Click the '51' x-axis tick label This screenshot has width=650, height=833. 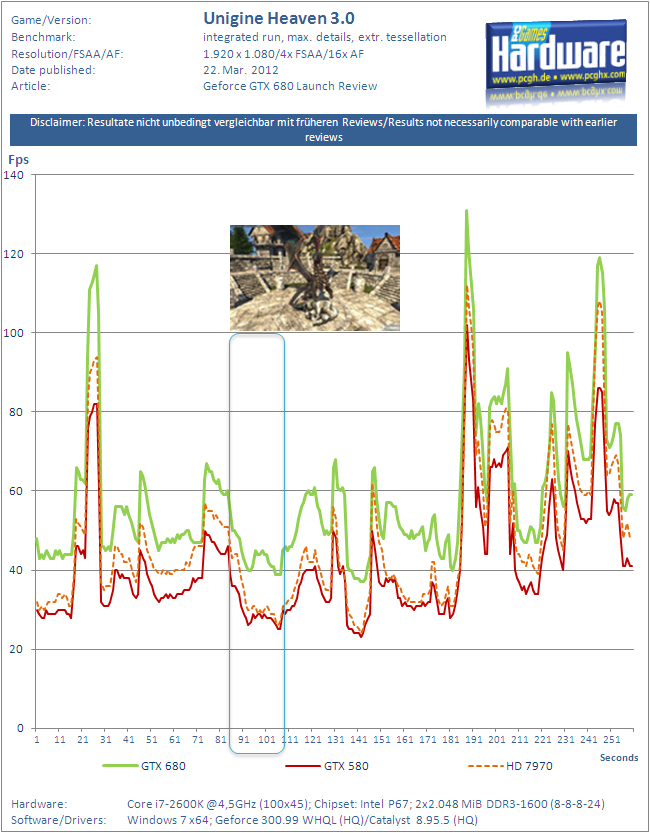(x=152, y=739)
